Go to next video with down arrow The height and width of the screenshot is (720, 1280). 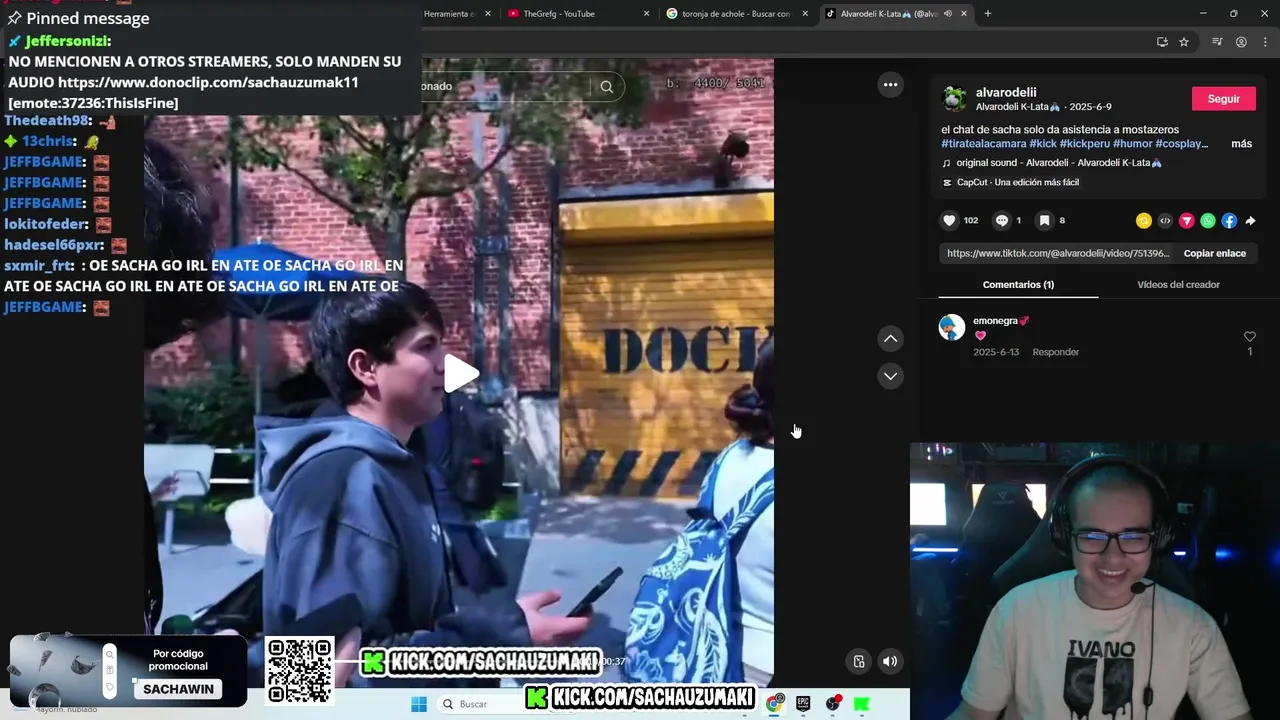(890, 376)
